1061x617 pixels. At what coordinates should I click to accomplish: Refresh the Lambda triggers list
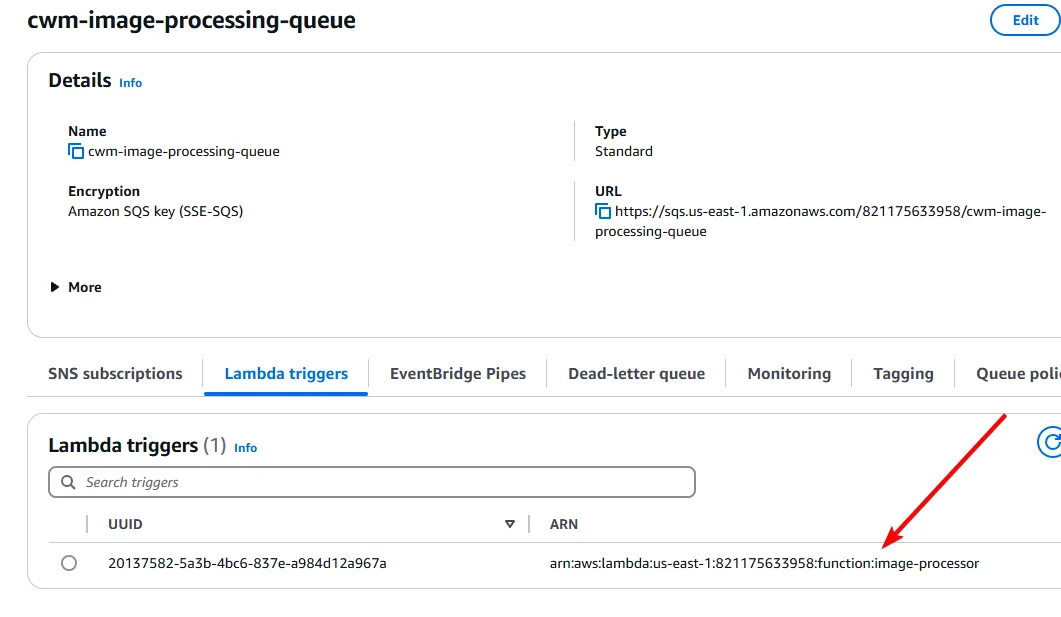[1050, 441]
